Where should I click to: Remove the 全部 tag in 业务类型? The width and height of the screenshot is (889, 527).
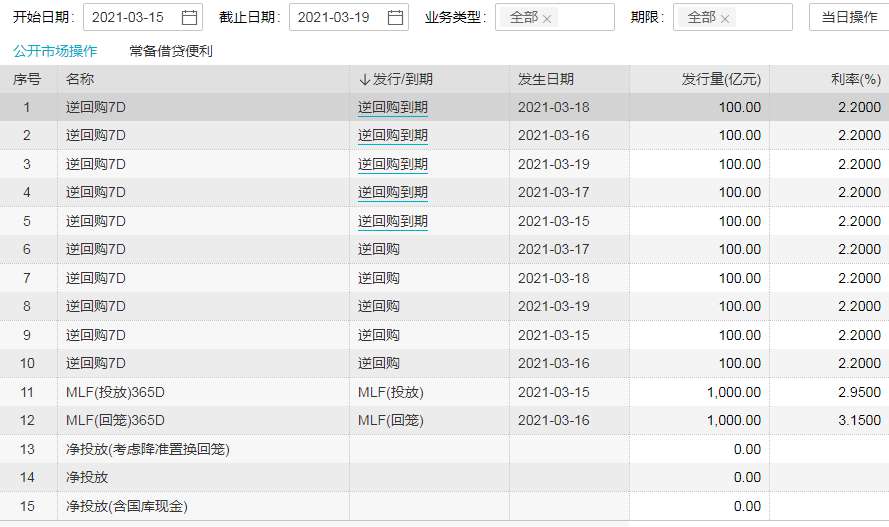click(x=547, y=19)
